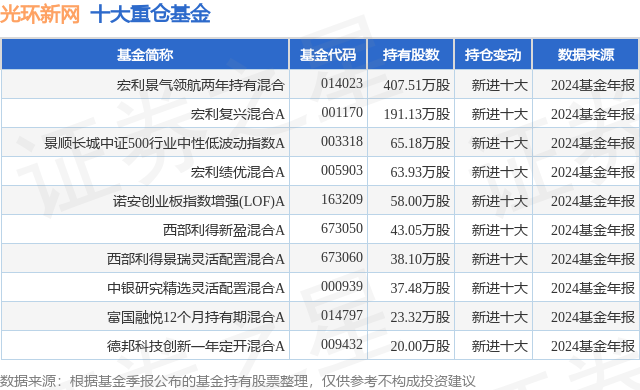This screenshot has height=390, width=640.
Task: Click 新进十大 in the 673060 row
Action: (500, 259)
